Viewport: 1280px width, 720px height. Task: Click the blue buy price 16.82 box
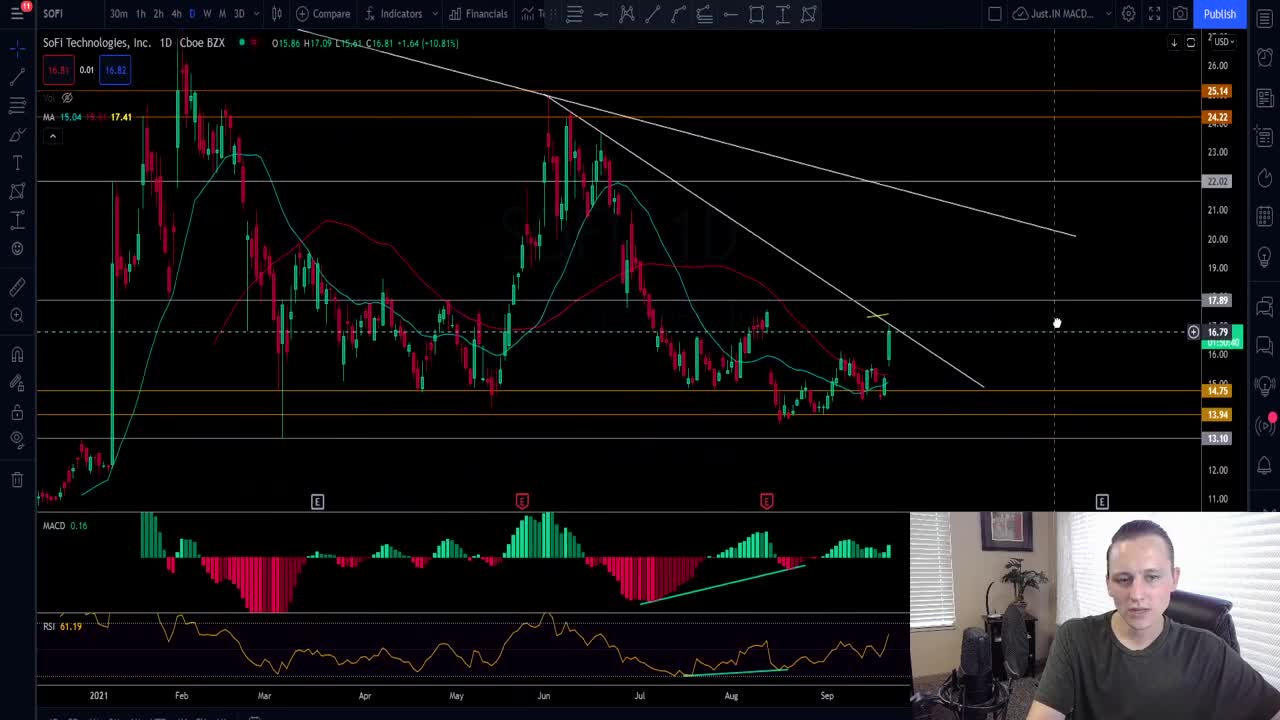click(115, 70)
